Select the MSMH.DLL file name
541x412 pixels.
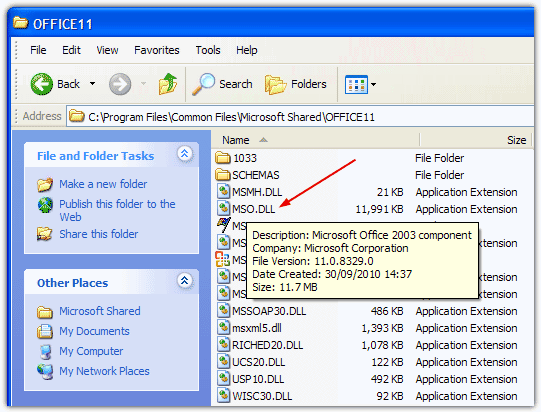coord(257,192)
